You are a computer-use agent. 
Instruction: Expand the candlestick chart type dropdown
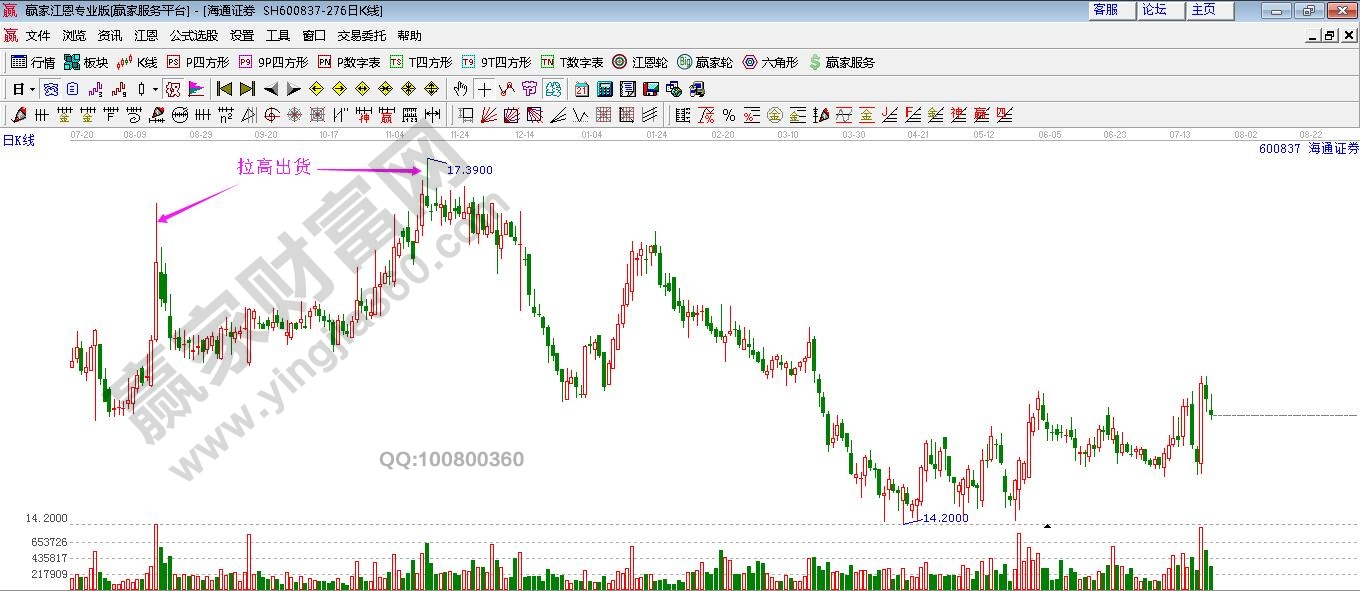click(155, 89)
